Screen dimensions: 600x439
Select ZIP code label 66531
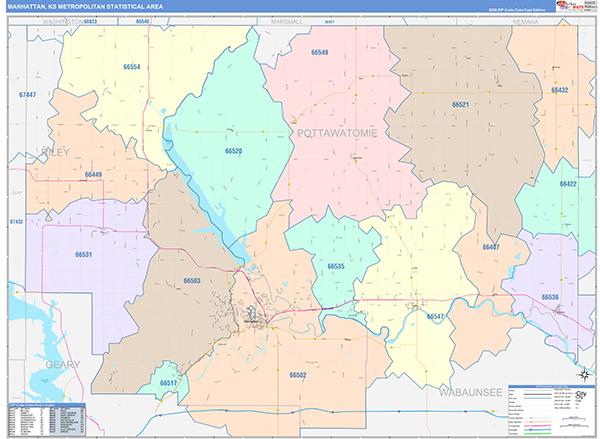83,255
